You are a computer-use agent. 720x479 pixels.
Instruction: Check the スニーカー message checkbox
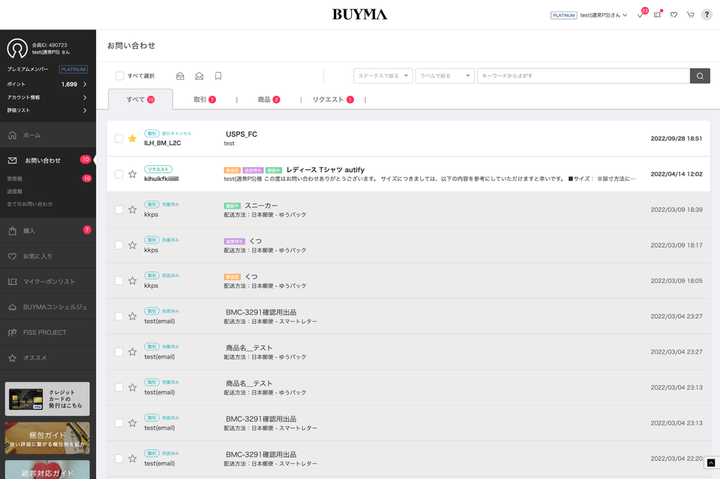coord(118,209)
